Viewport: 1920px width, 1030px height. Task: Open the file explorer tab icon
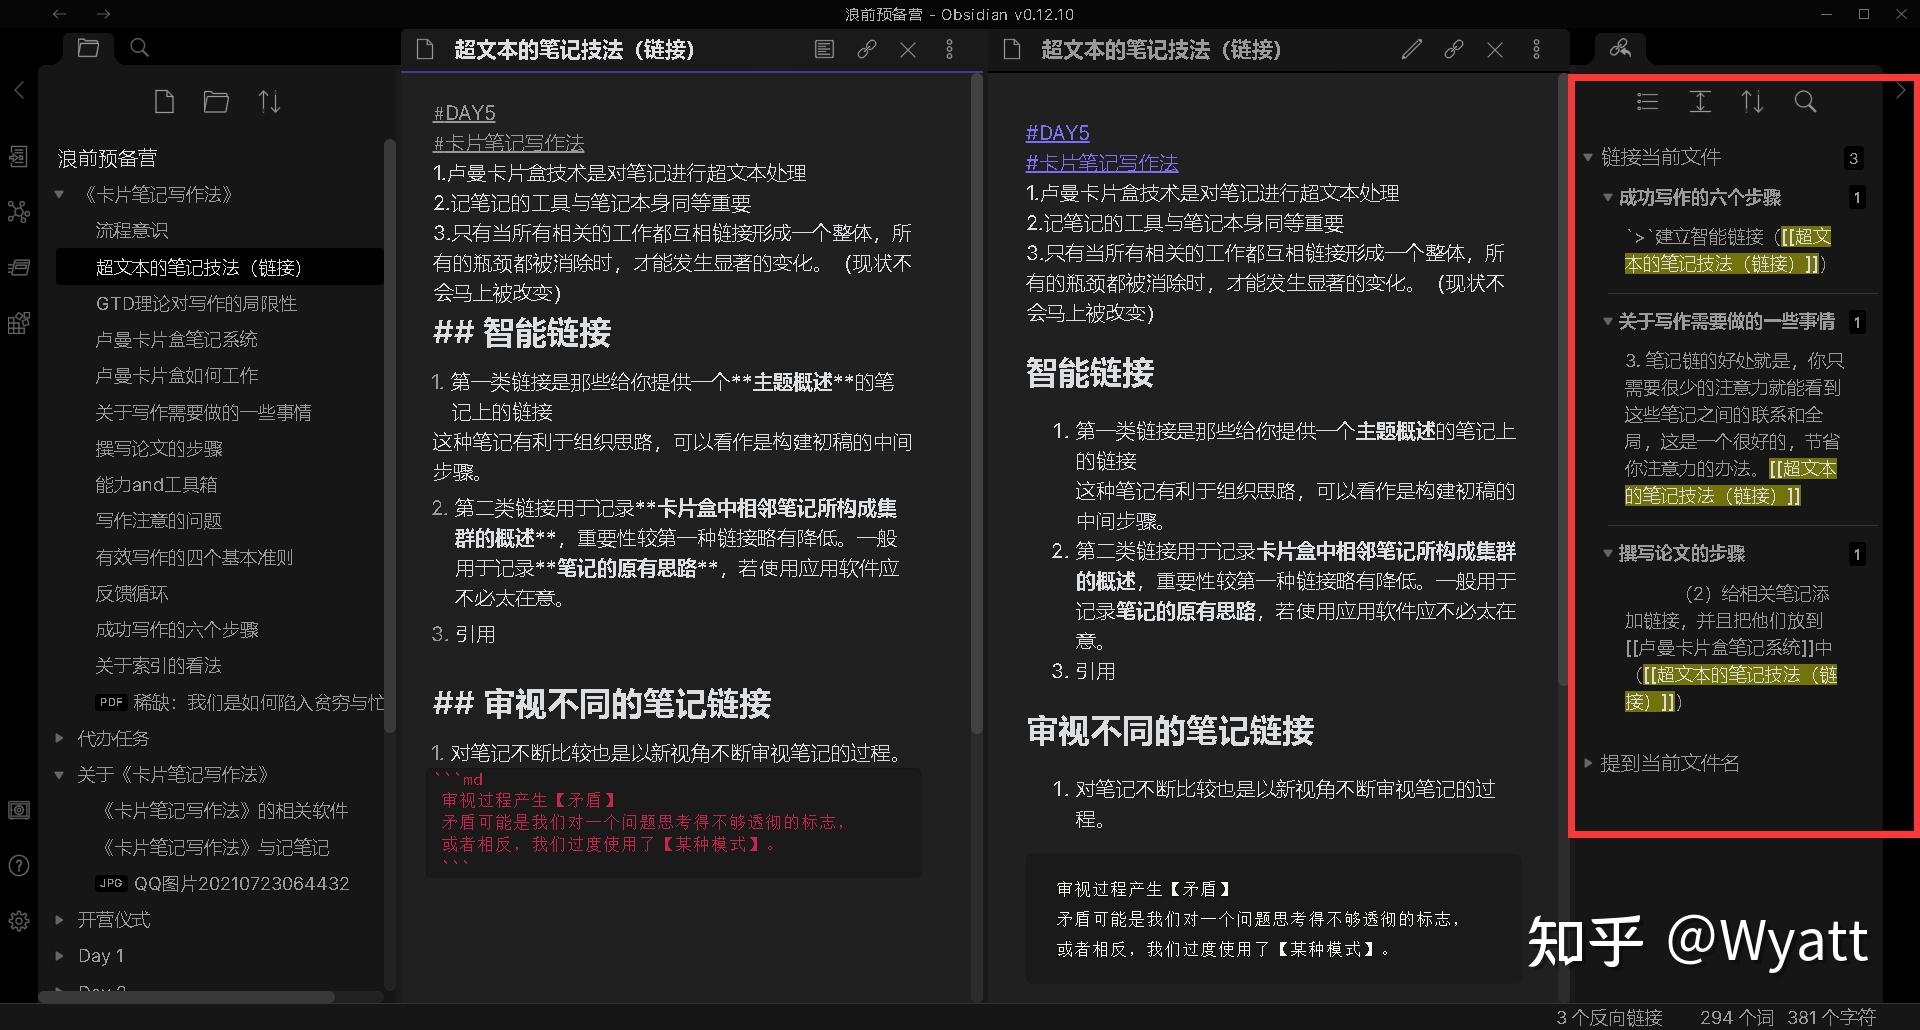tap(88, 48)
